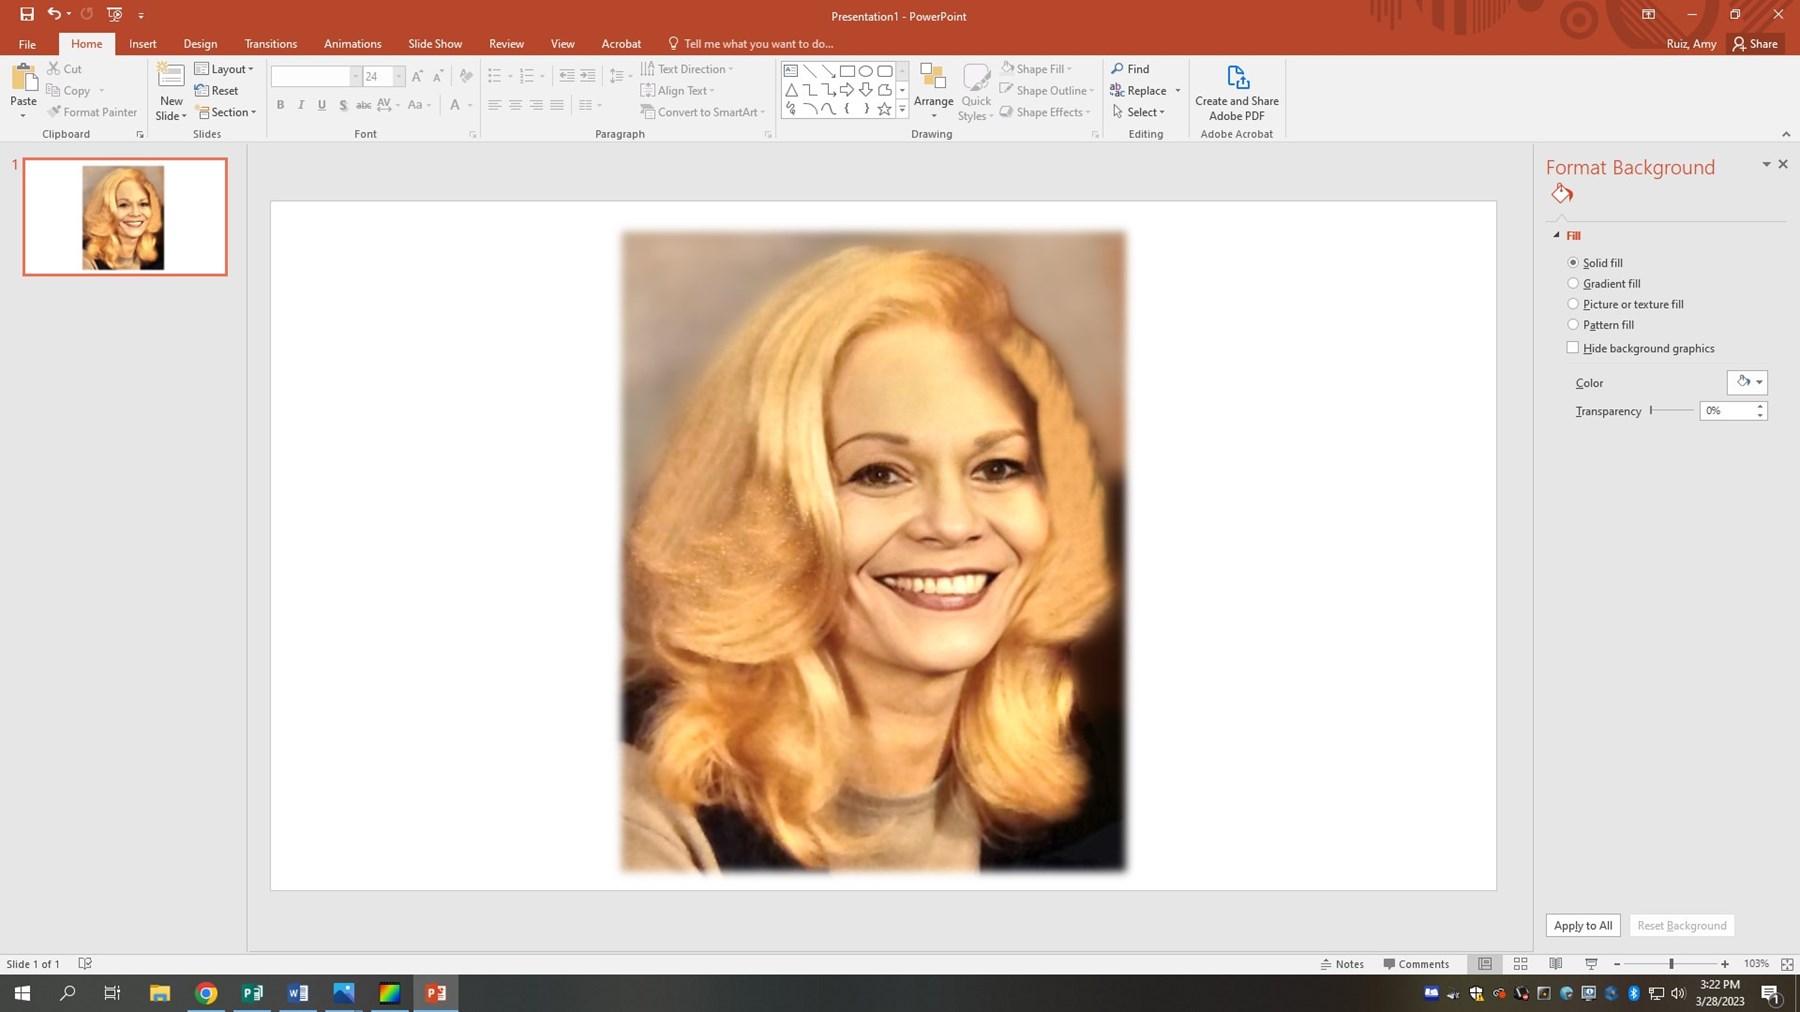1800x1012 pixels.
Task: Click the Fill paint bucket icon in pane
Action: [1562, 194]
